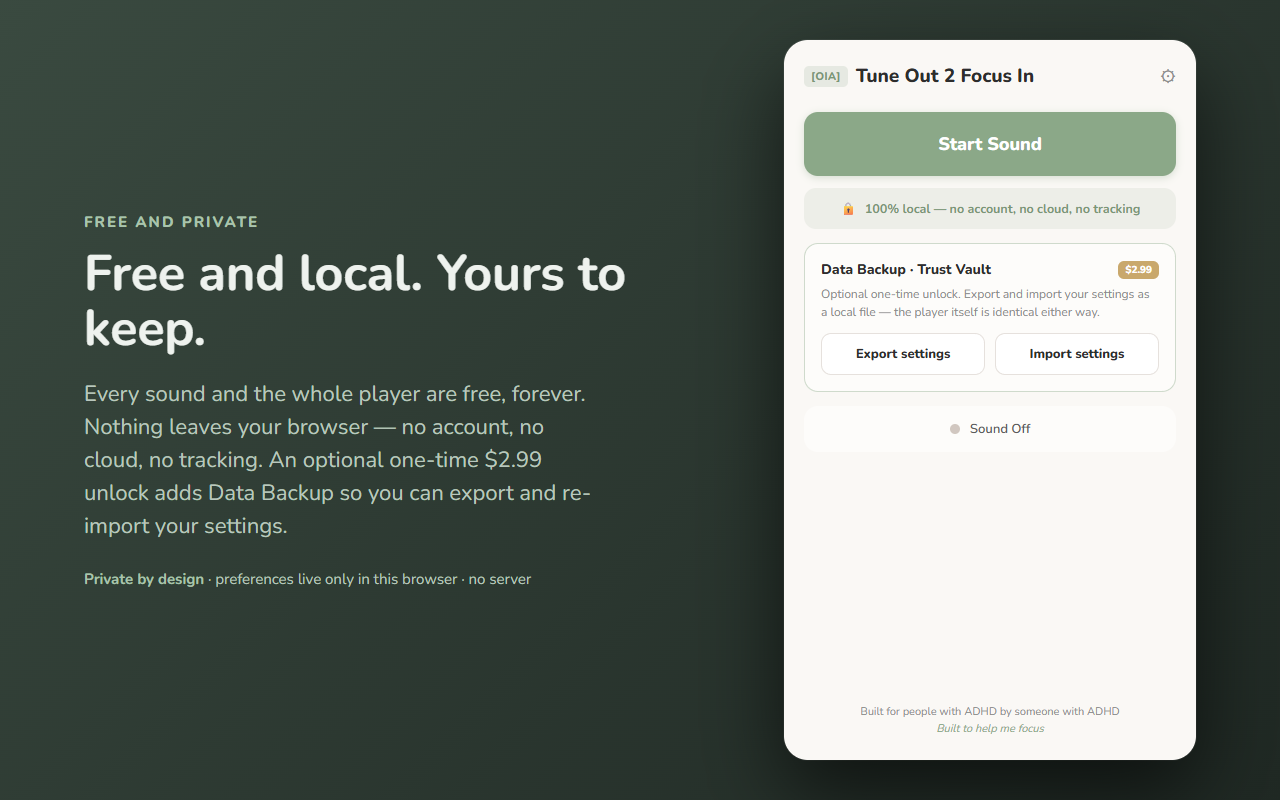Click Import settings button
The height and width of the screenshot is (800, 1280).
(x=1077, y=354)
